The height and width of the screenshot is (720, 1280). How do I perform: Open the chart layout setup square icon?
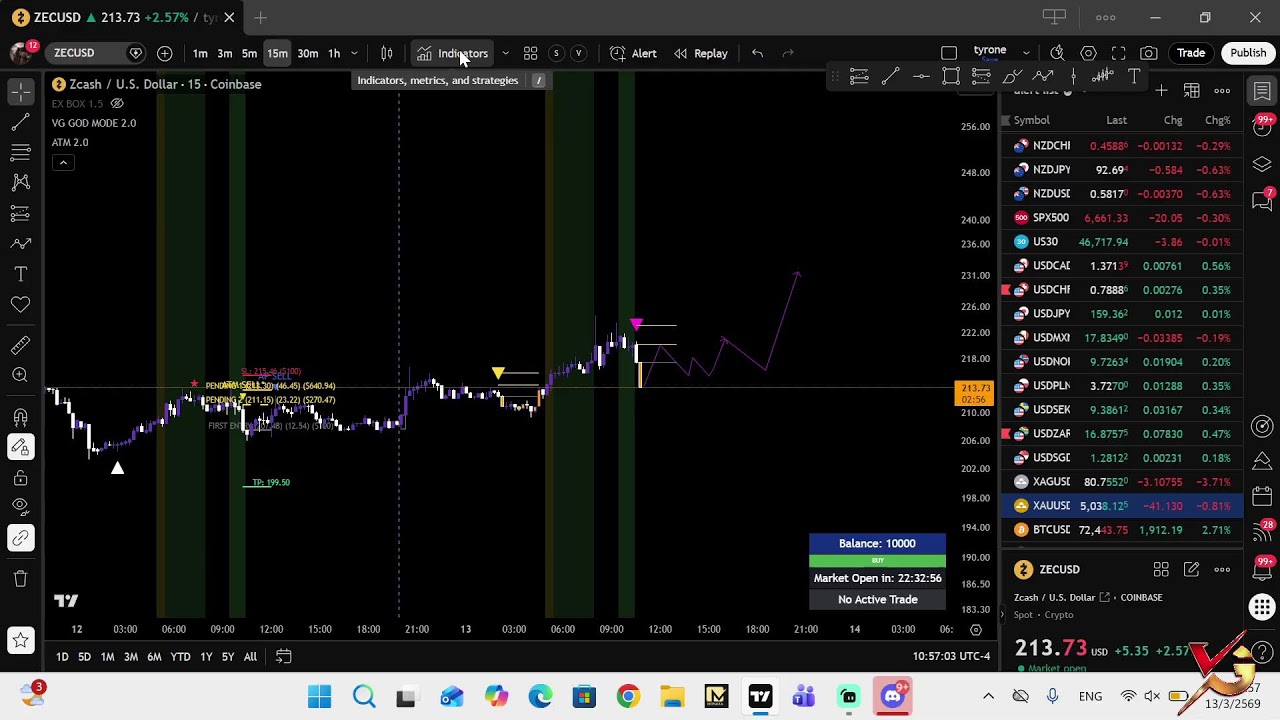tap(949, 53)
